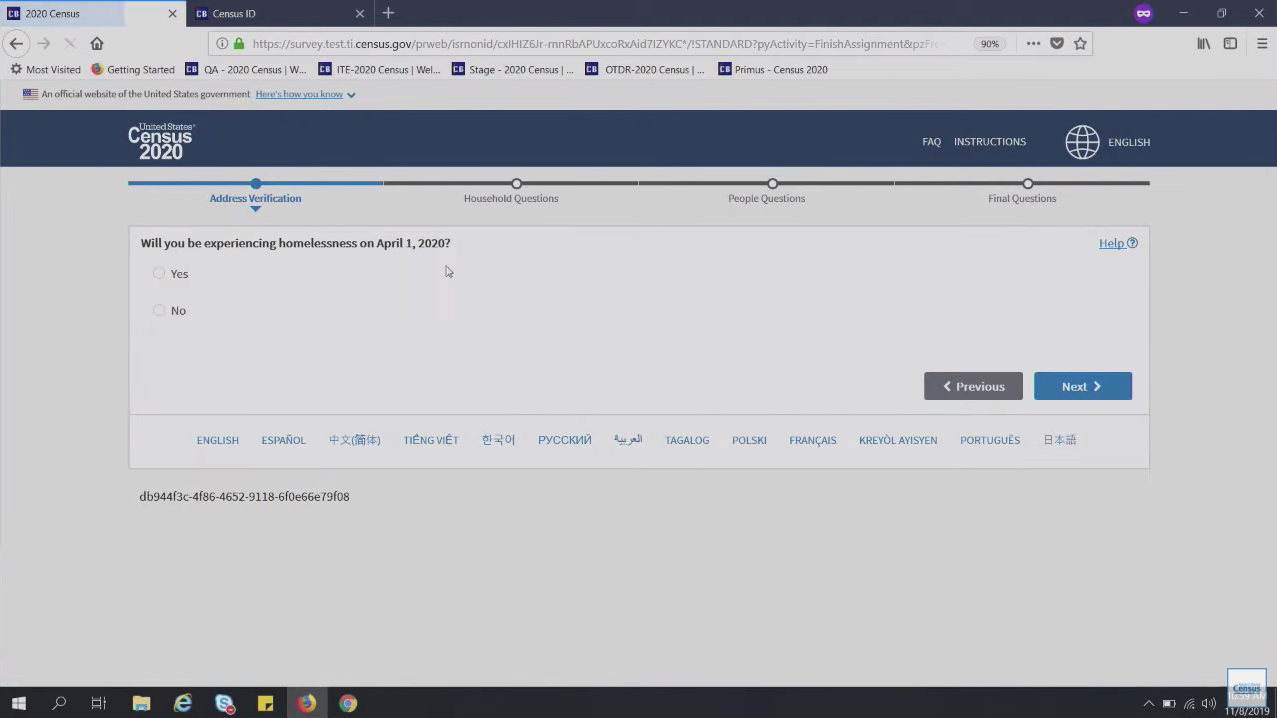Click the globe language icon
The width and height of the screenshot is (1277, 718).
[1082, 142]
